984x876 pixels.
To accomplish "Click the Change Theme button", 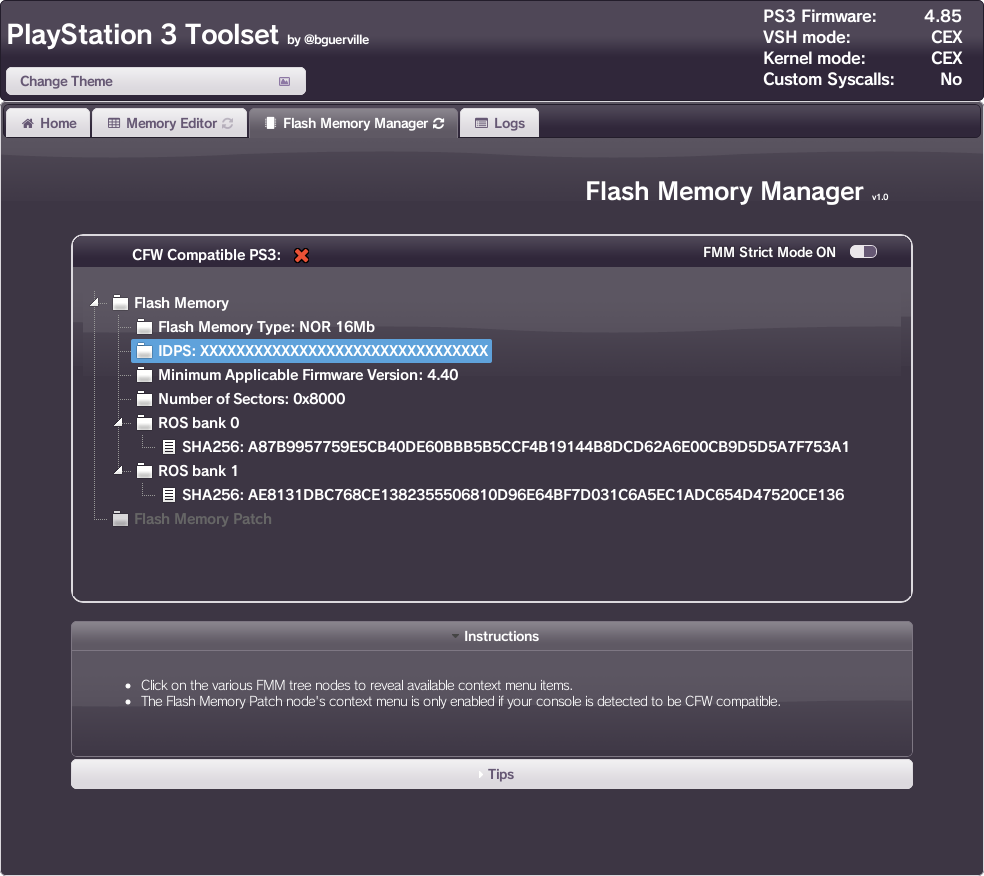I will click(x=156, y=81).
